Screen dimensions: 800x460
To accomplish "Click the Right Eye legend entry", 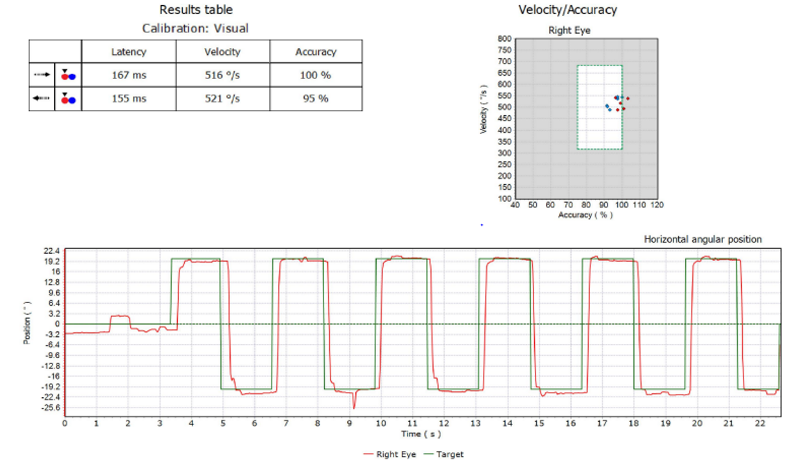I will [390, 454].
